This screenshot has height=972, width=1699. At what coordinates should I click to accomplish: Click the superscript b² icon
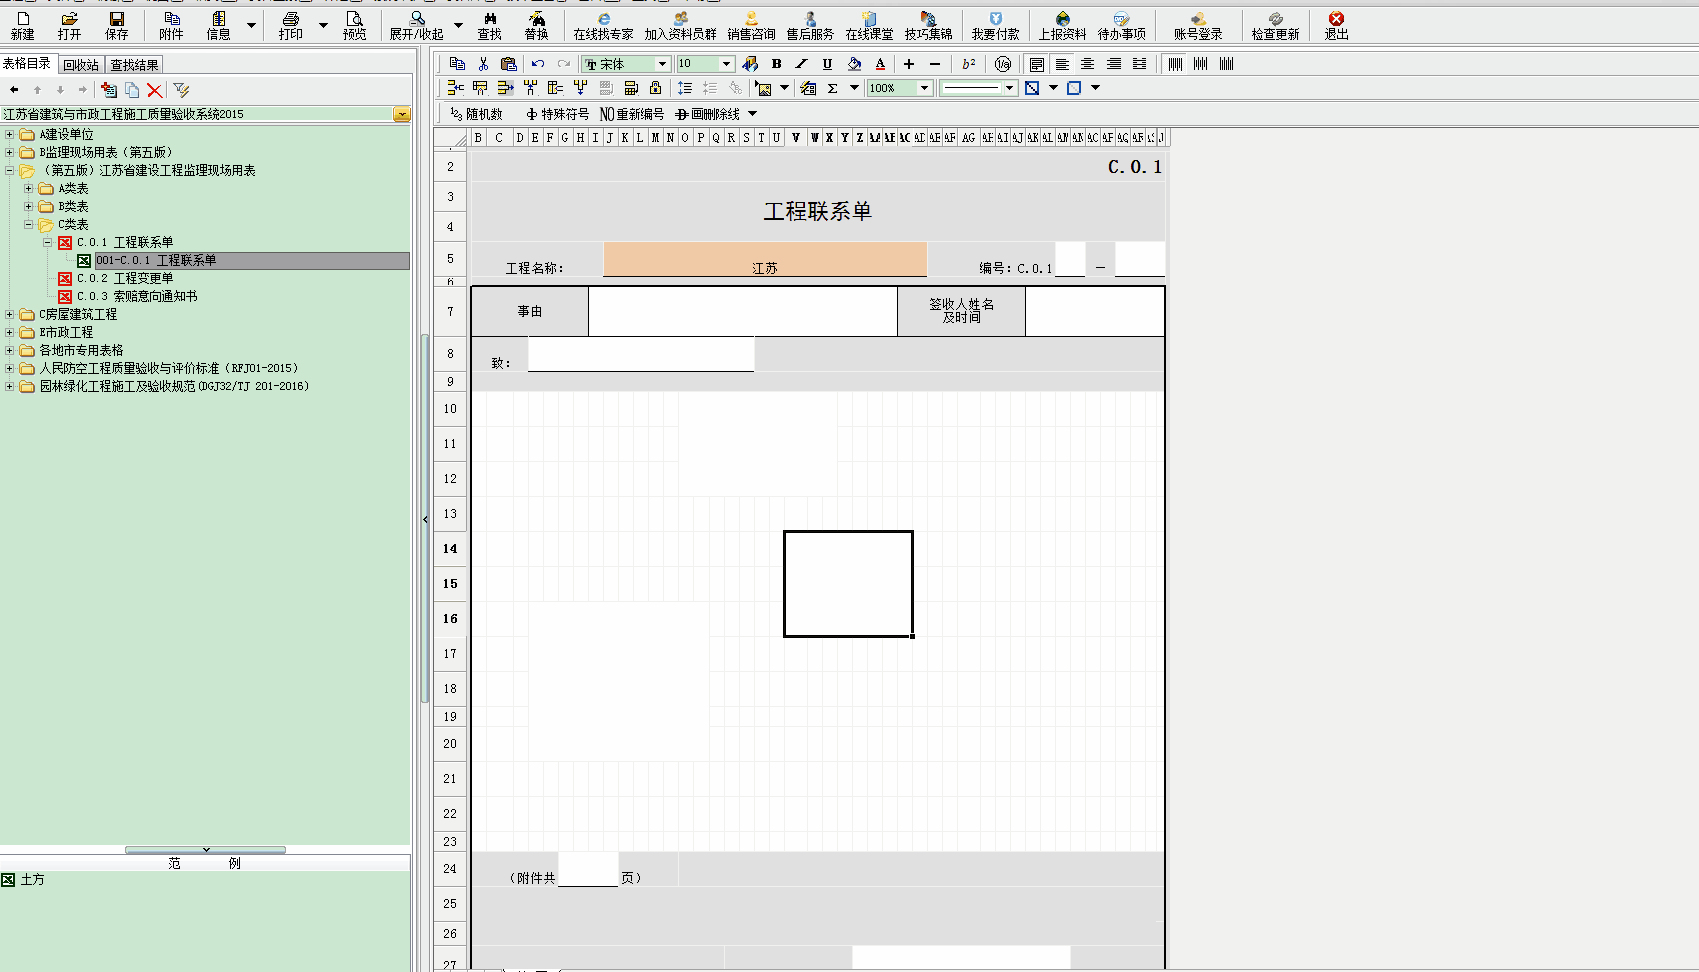point(968,64)
